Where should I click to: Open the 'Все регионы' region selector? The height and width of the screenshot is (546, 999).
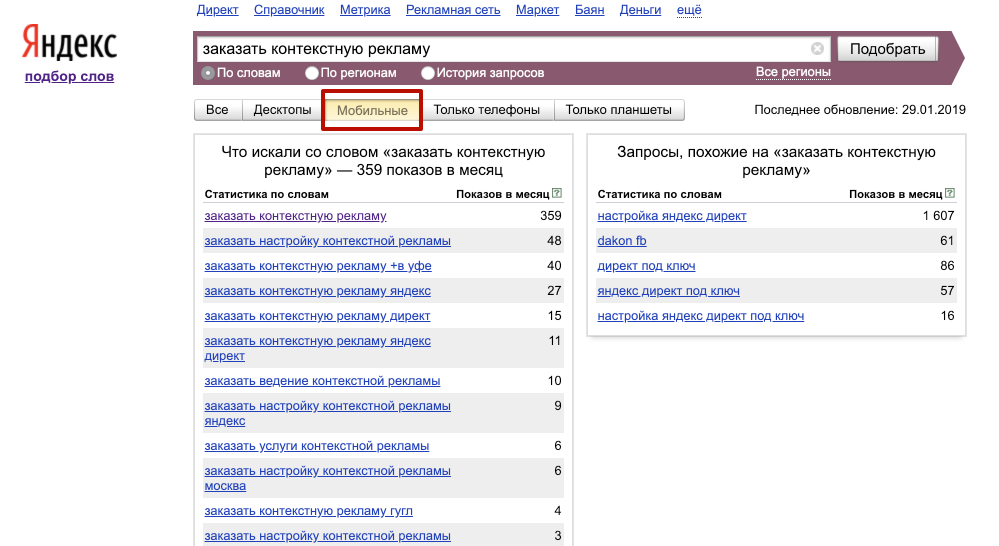[793, 72]
